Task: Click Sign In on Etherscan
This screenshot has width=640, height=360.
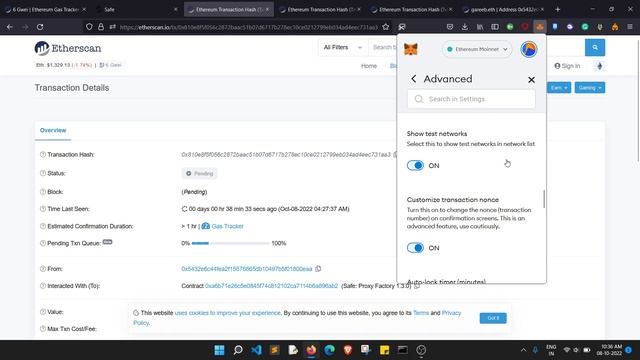Action: [567, 66]
